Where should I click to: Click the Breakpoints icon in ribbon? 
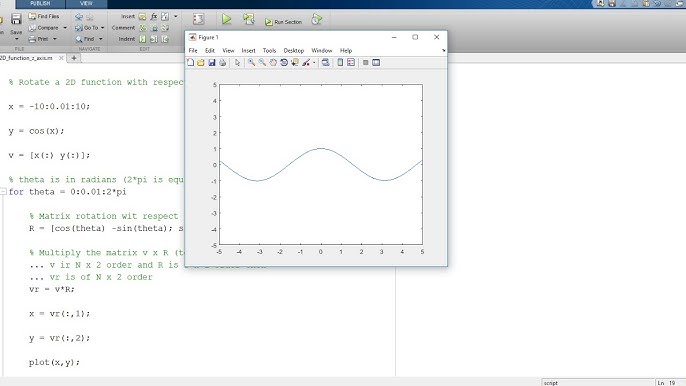pyautogui.click(x=198, y=19)
